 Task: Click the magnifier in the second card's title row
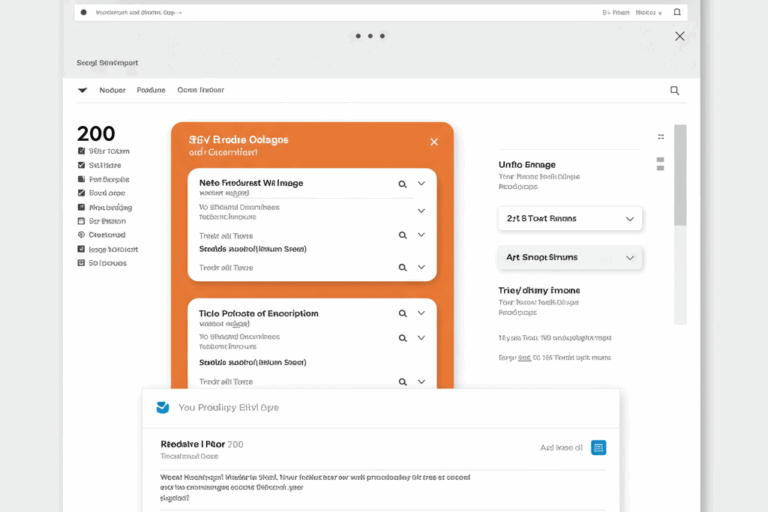403,314
